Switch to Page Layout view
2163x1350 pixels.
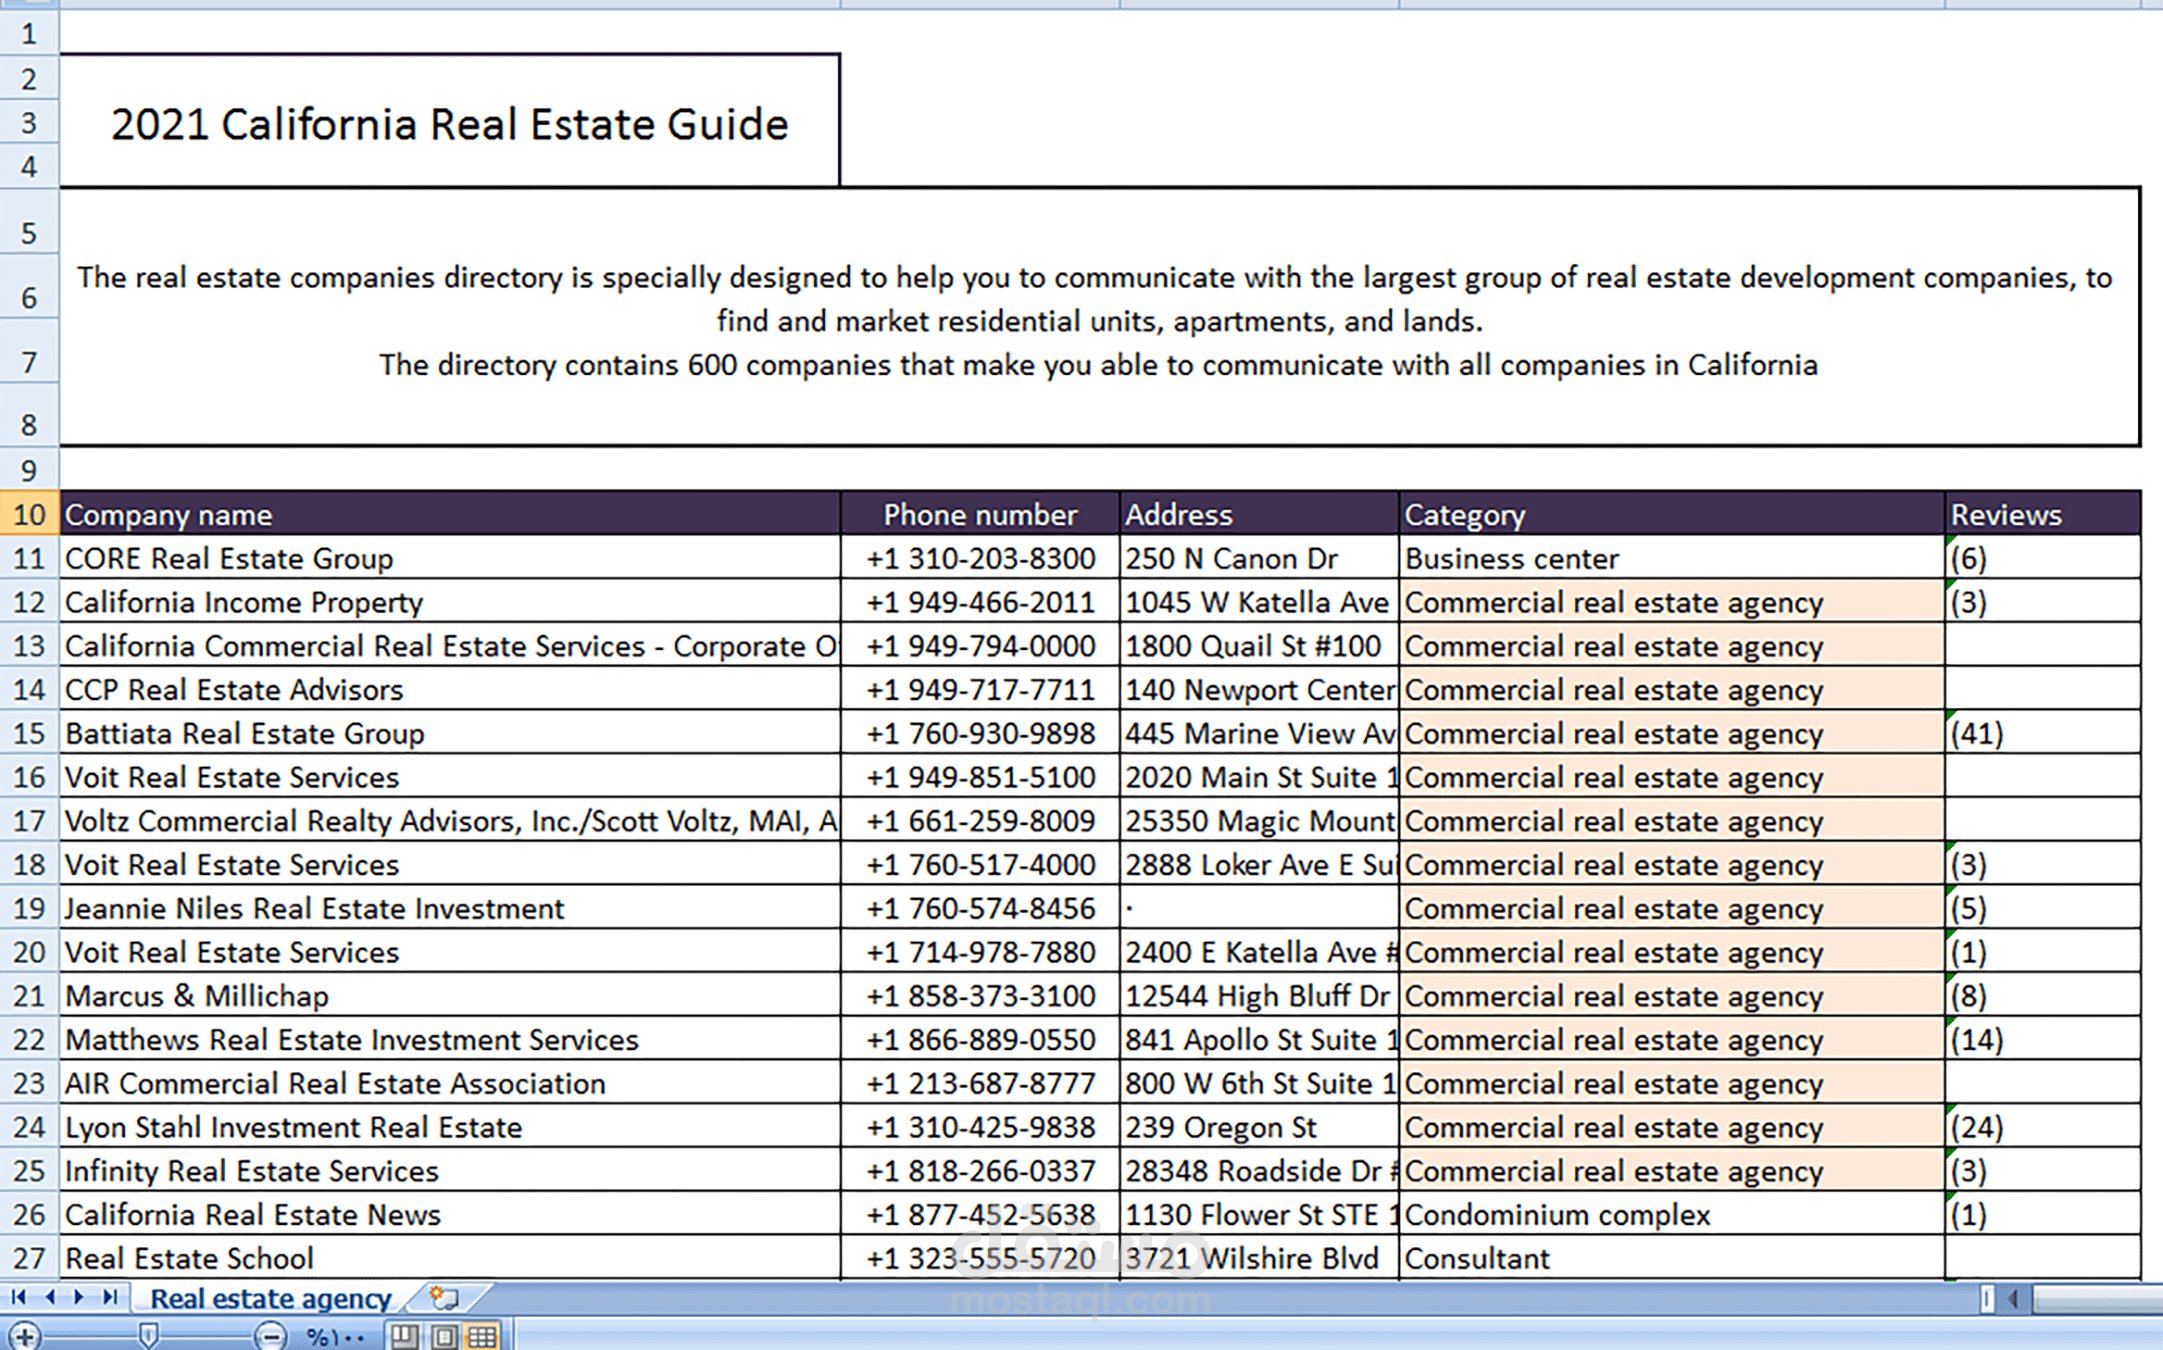(x=444, y=1336)
